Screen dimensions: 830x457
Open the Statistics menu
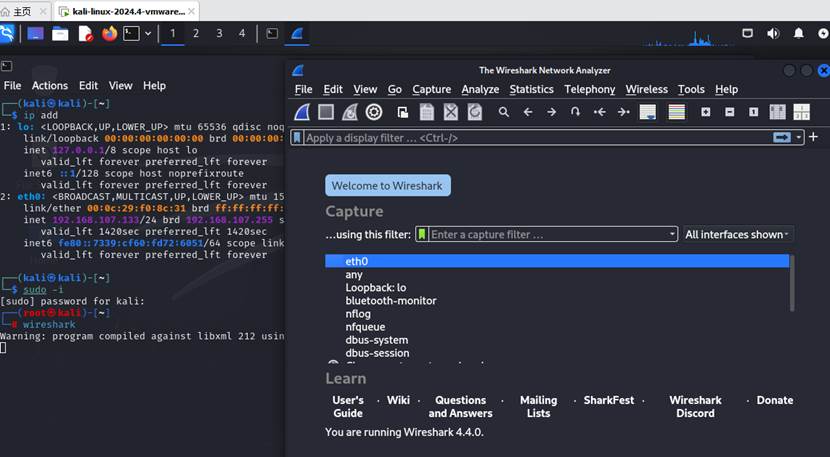click(531, 89)
